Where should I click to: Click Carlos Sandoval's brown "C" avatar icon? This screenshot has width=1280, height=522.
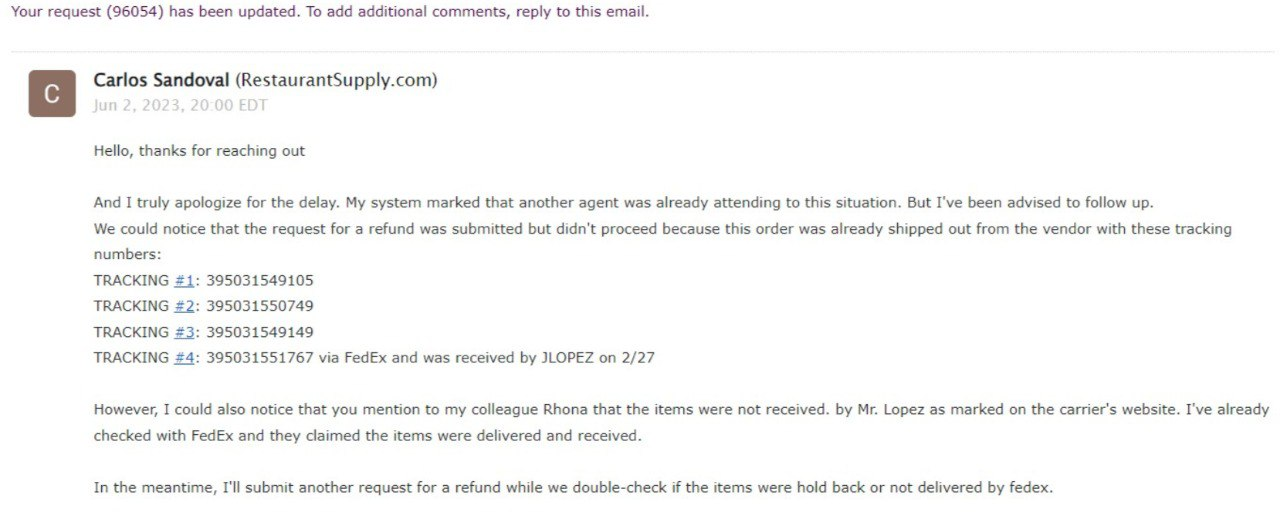coord(52,94)
